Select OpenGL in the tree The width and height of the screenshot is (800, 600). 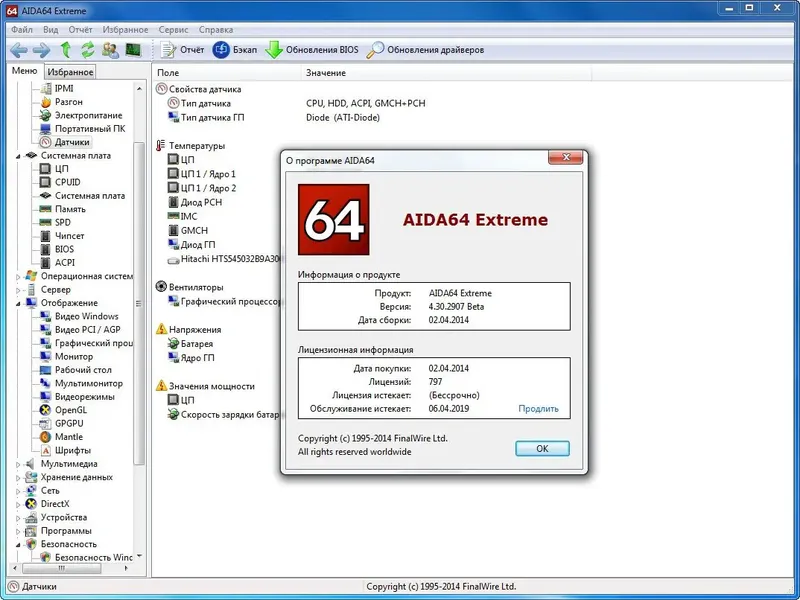click(70, 410)
